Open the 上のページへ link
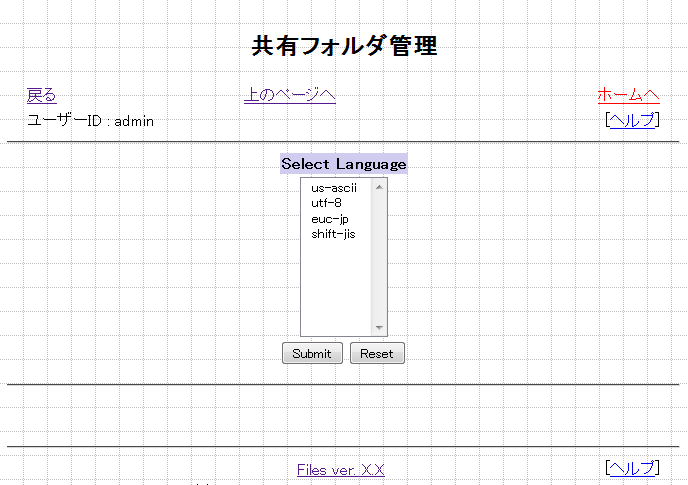 (x=289, y=95)
